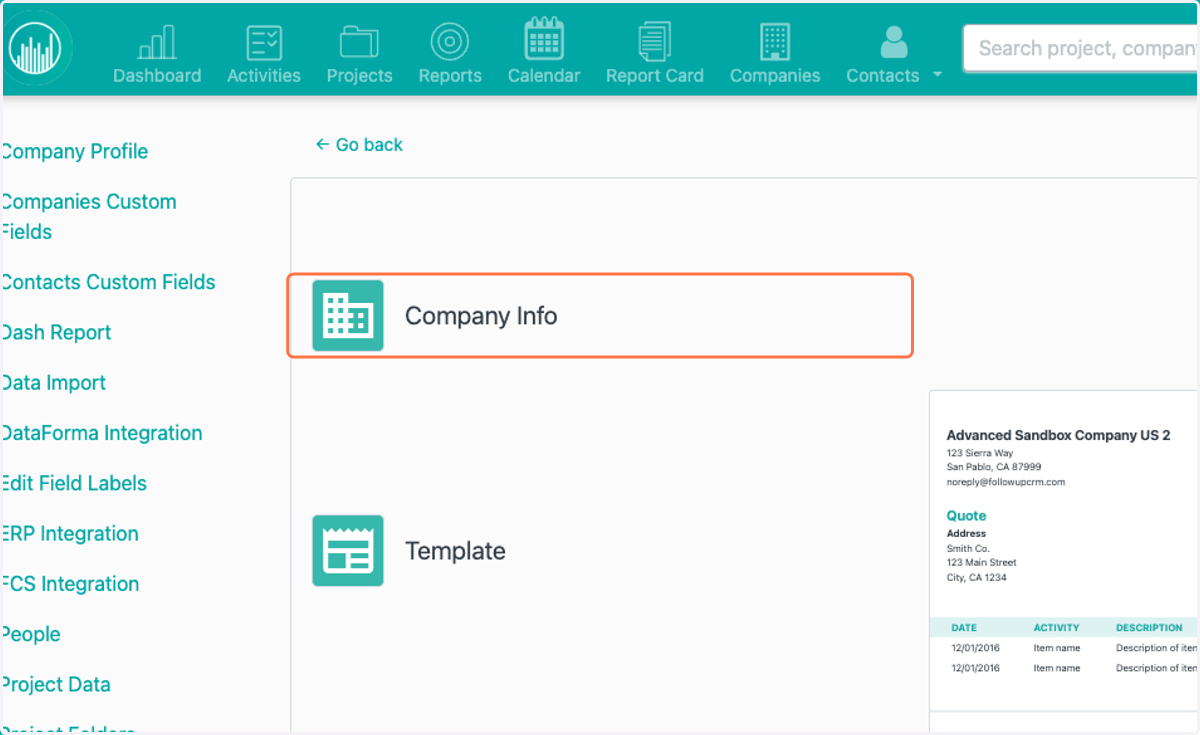This screenshot has height=735, width=1200.
Task: Select the Report Card label in navbar
Action: click(x=655, y=76)
